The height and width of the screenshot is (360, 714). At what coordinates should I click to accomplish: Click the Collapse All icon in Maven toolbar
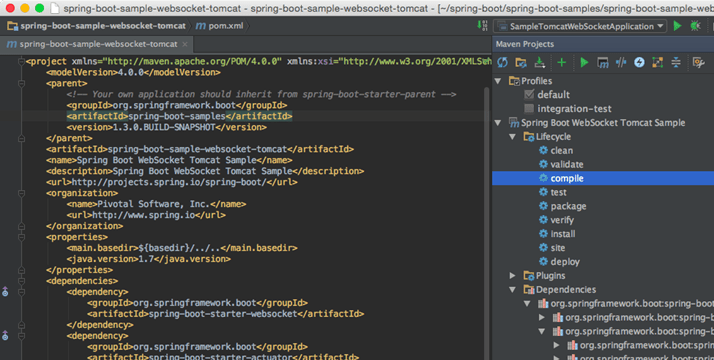pos(676,62)
